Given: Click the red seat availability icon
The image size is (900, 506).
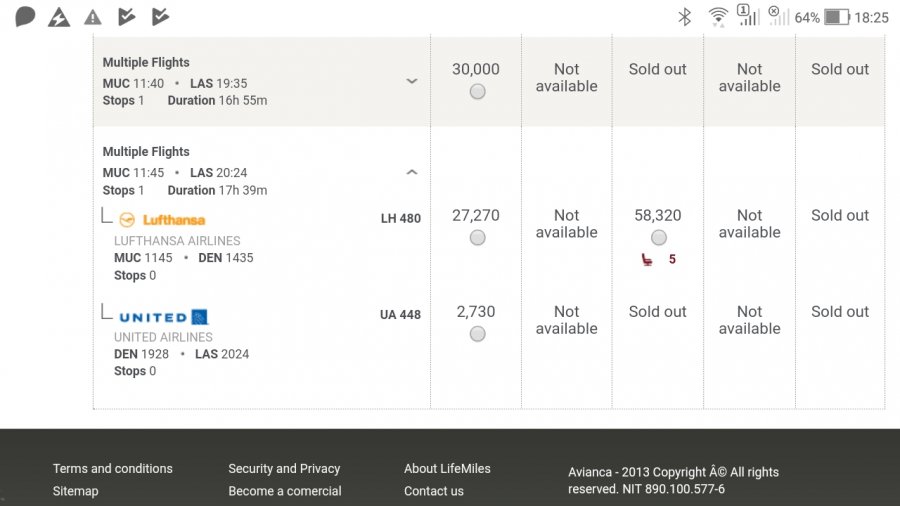Looking at the screenshot, I should pos(648,260).
